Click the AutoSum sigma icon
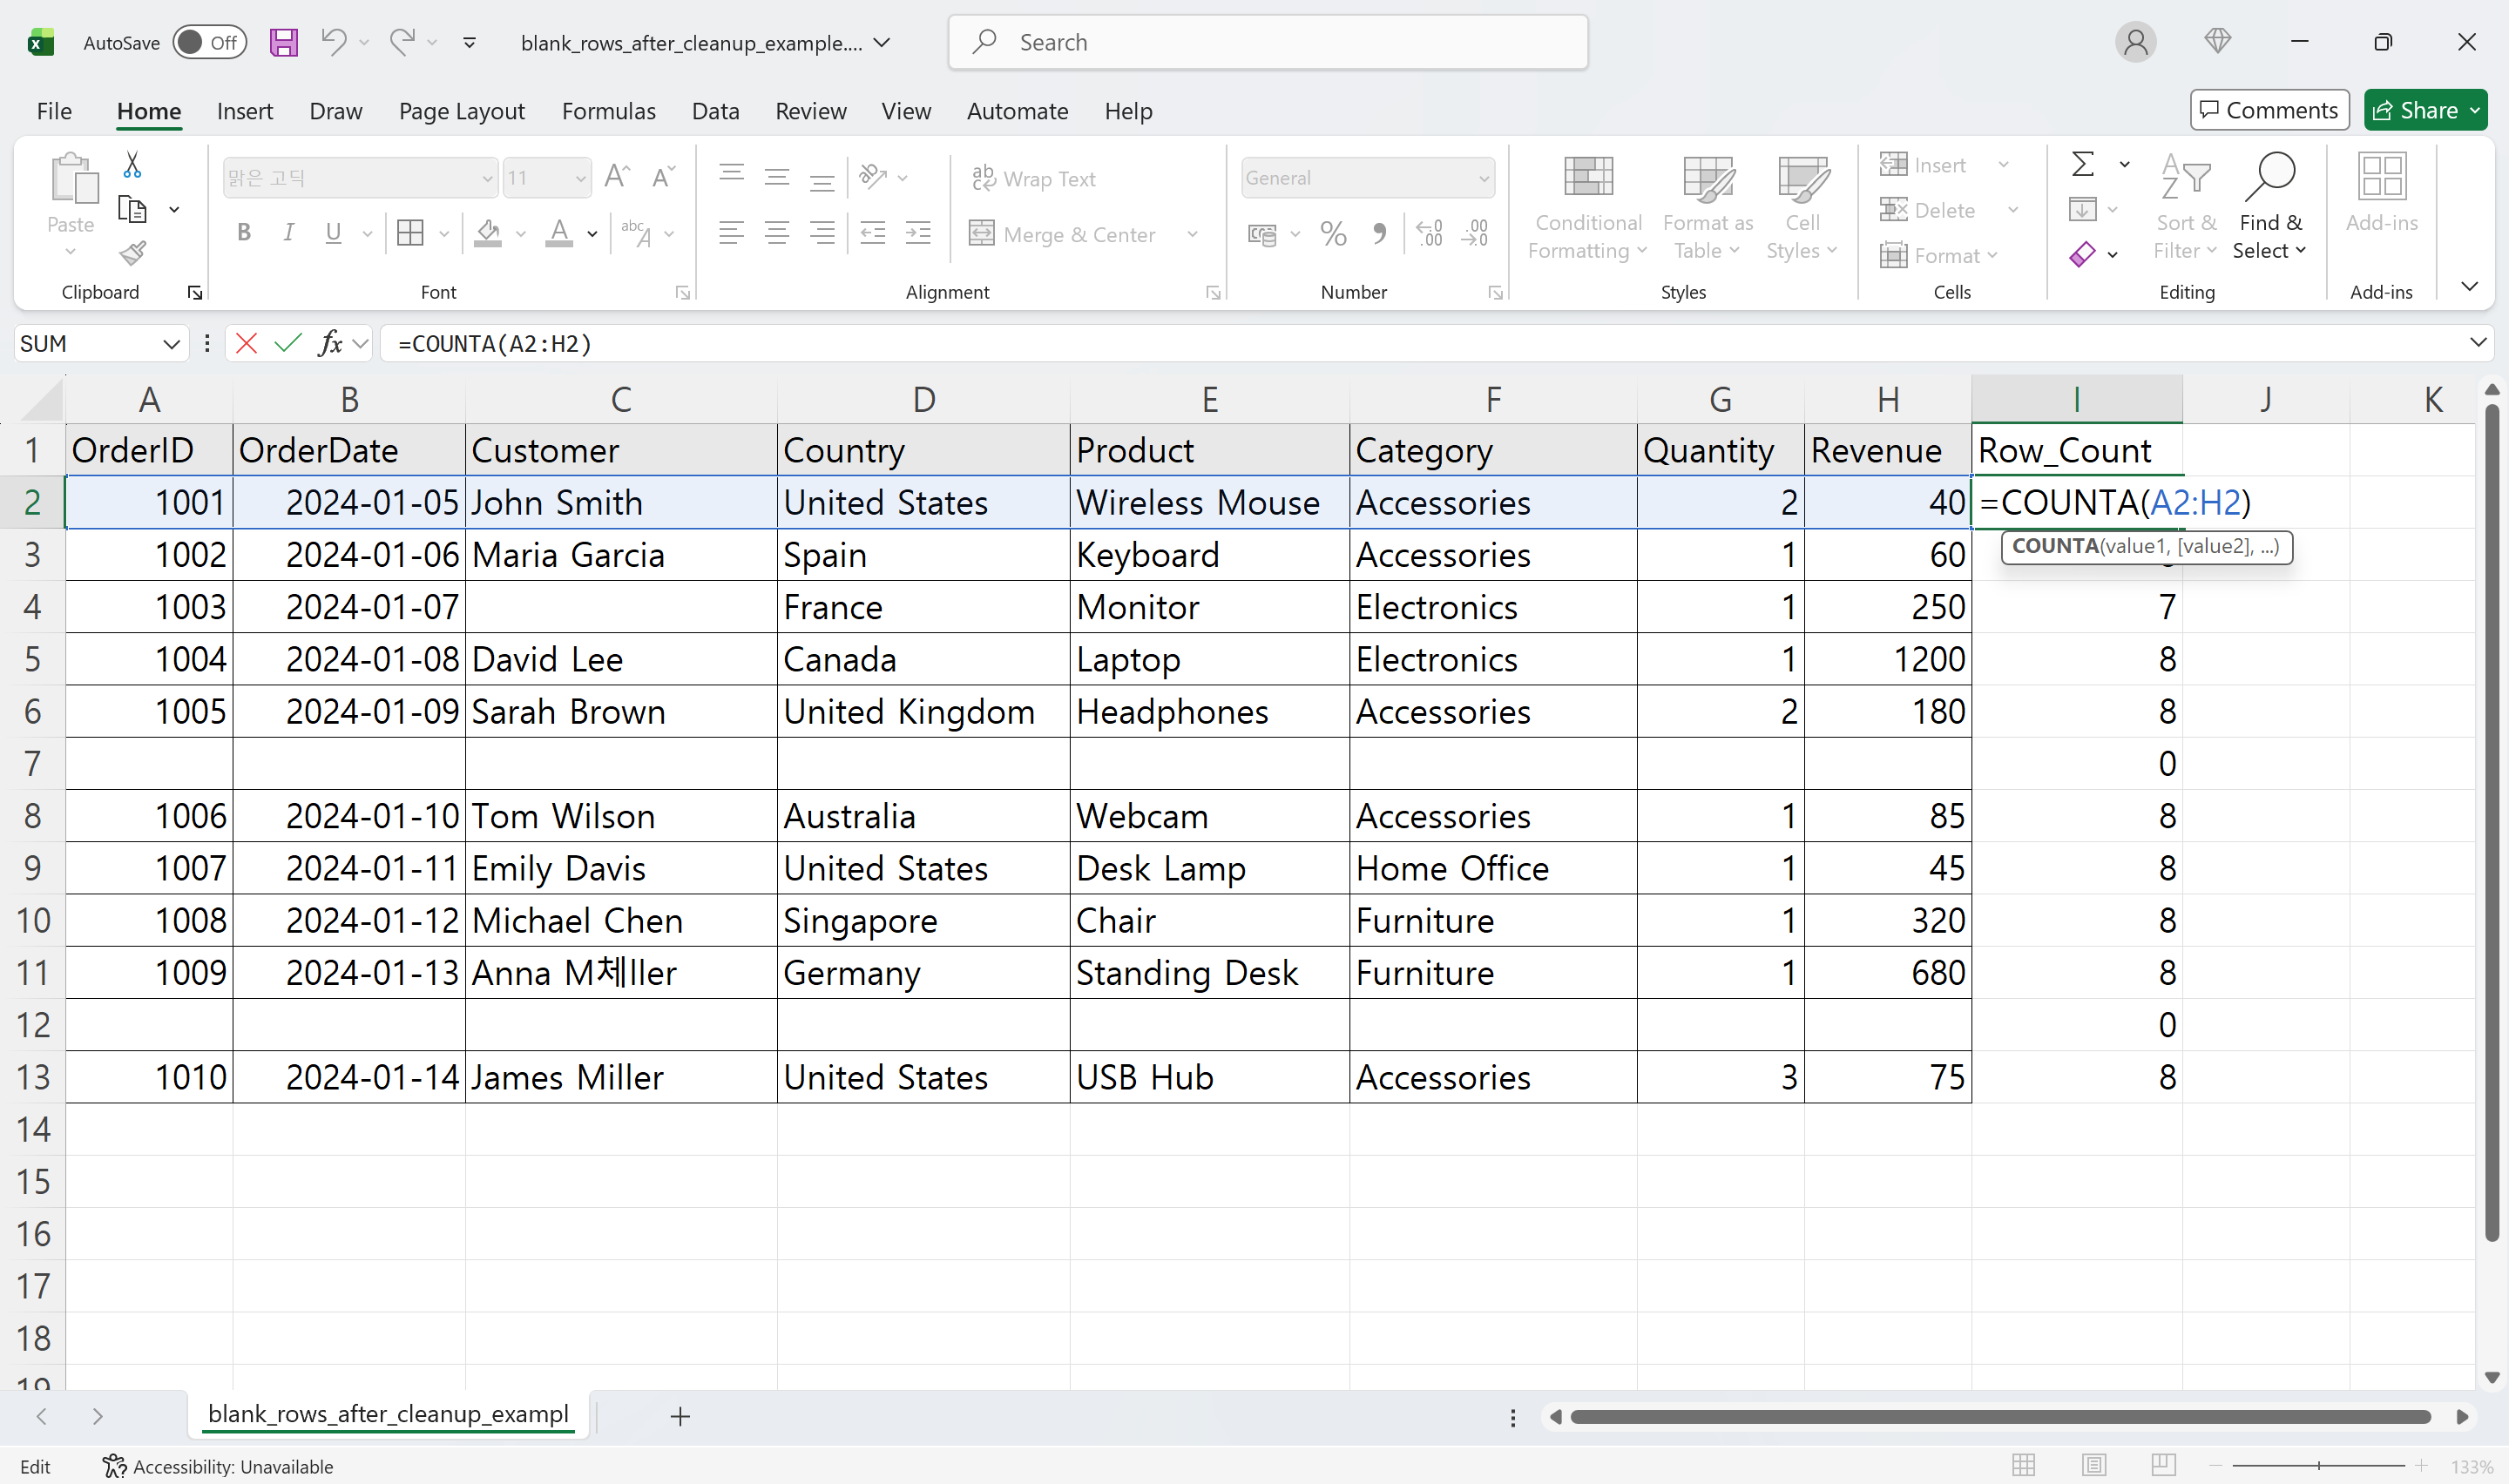The image size is (2509, 1484). (2081, 163)
